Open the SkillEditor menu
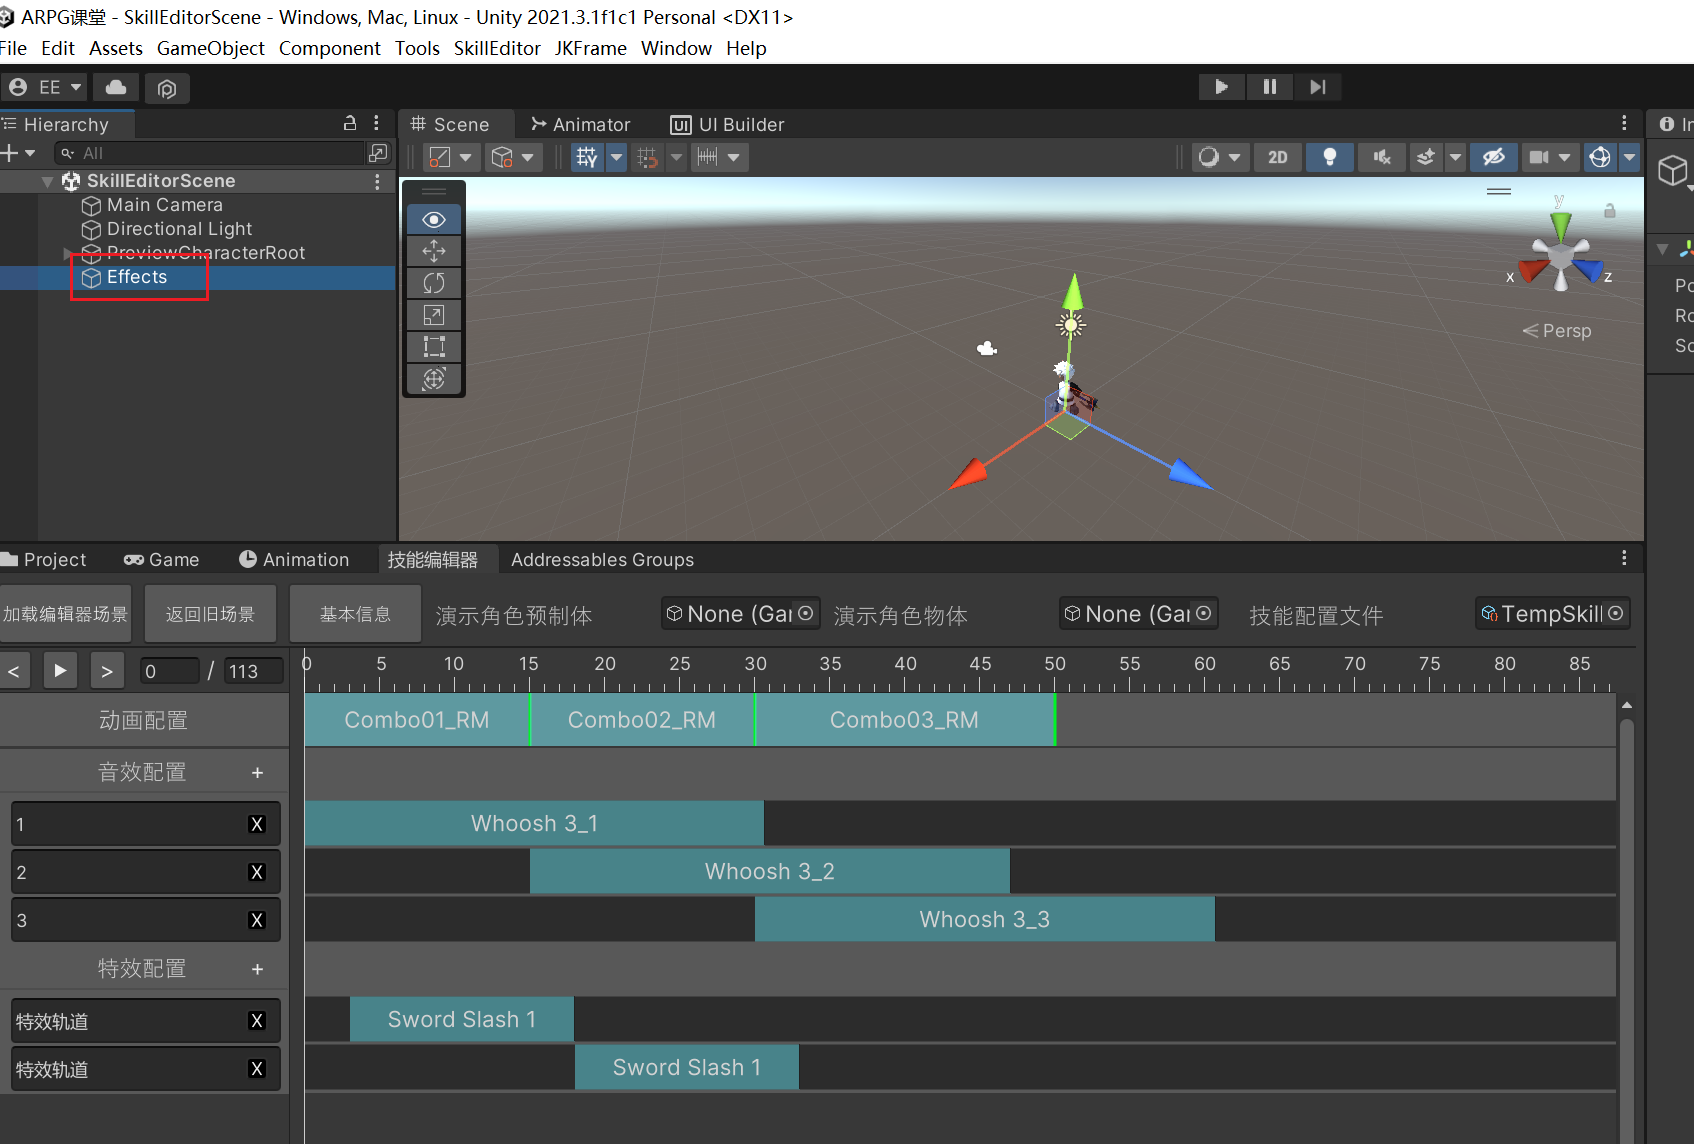 point(497,48)
